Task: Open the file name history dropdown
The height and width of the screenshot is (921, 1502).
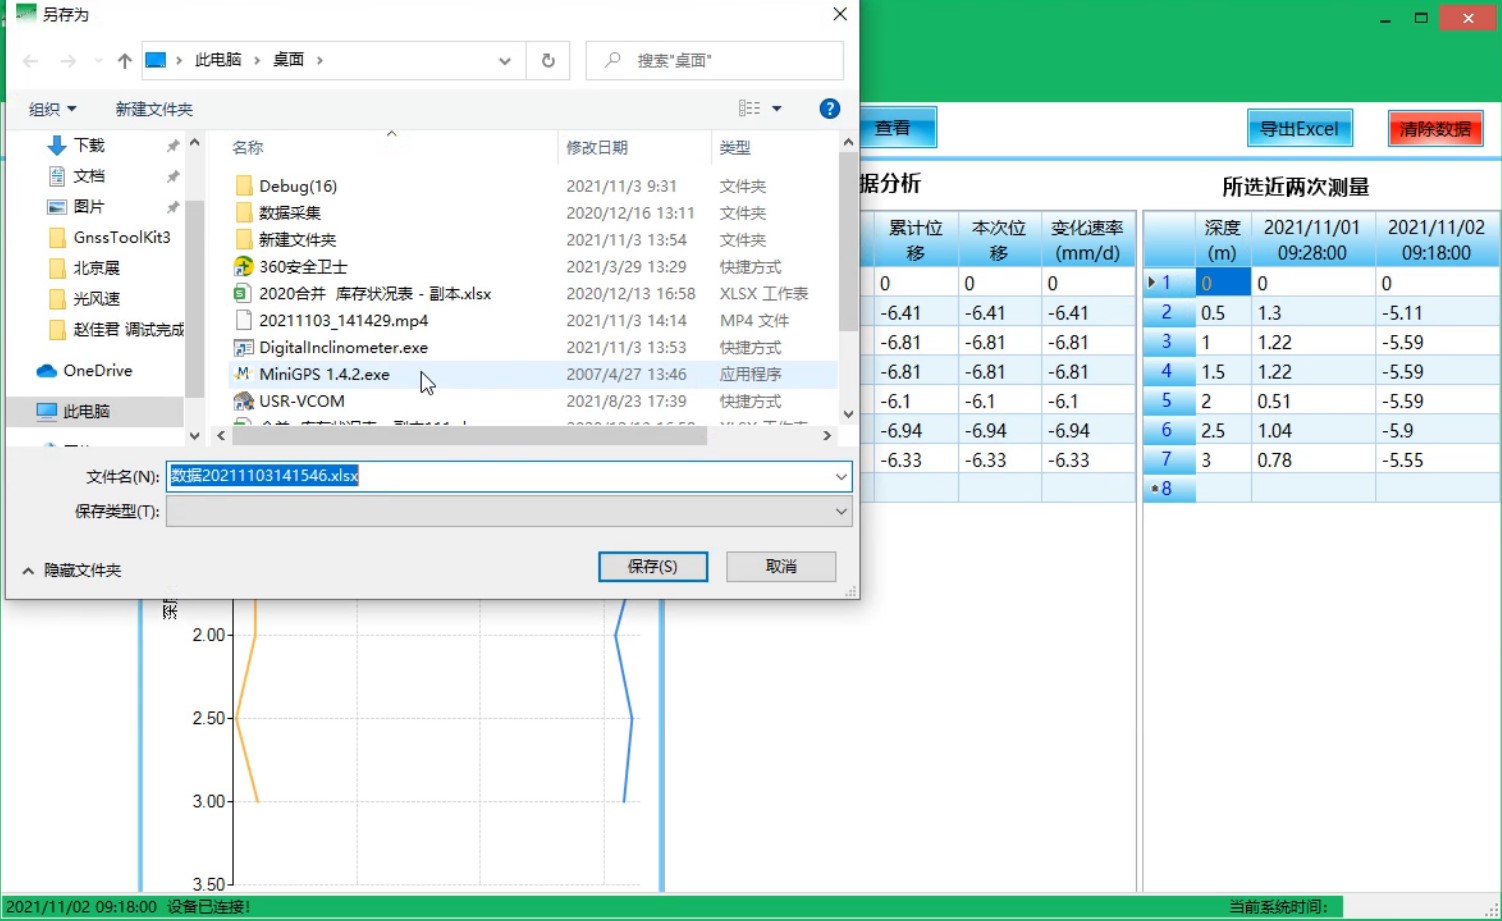Action: pos(841,477)
